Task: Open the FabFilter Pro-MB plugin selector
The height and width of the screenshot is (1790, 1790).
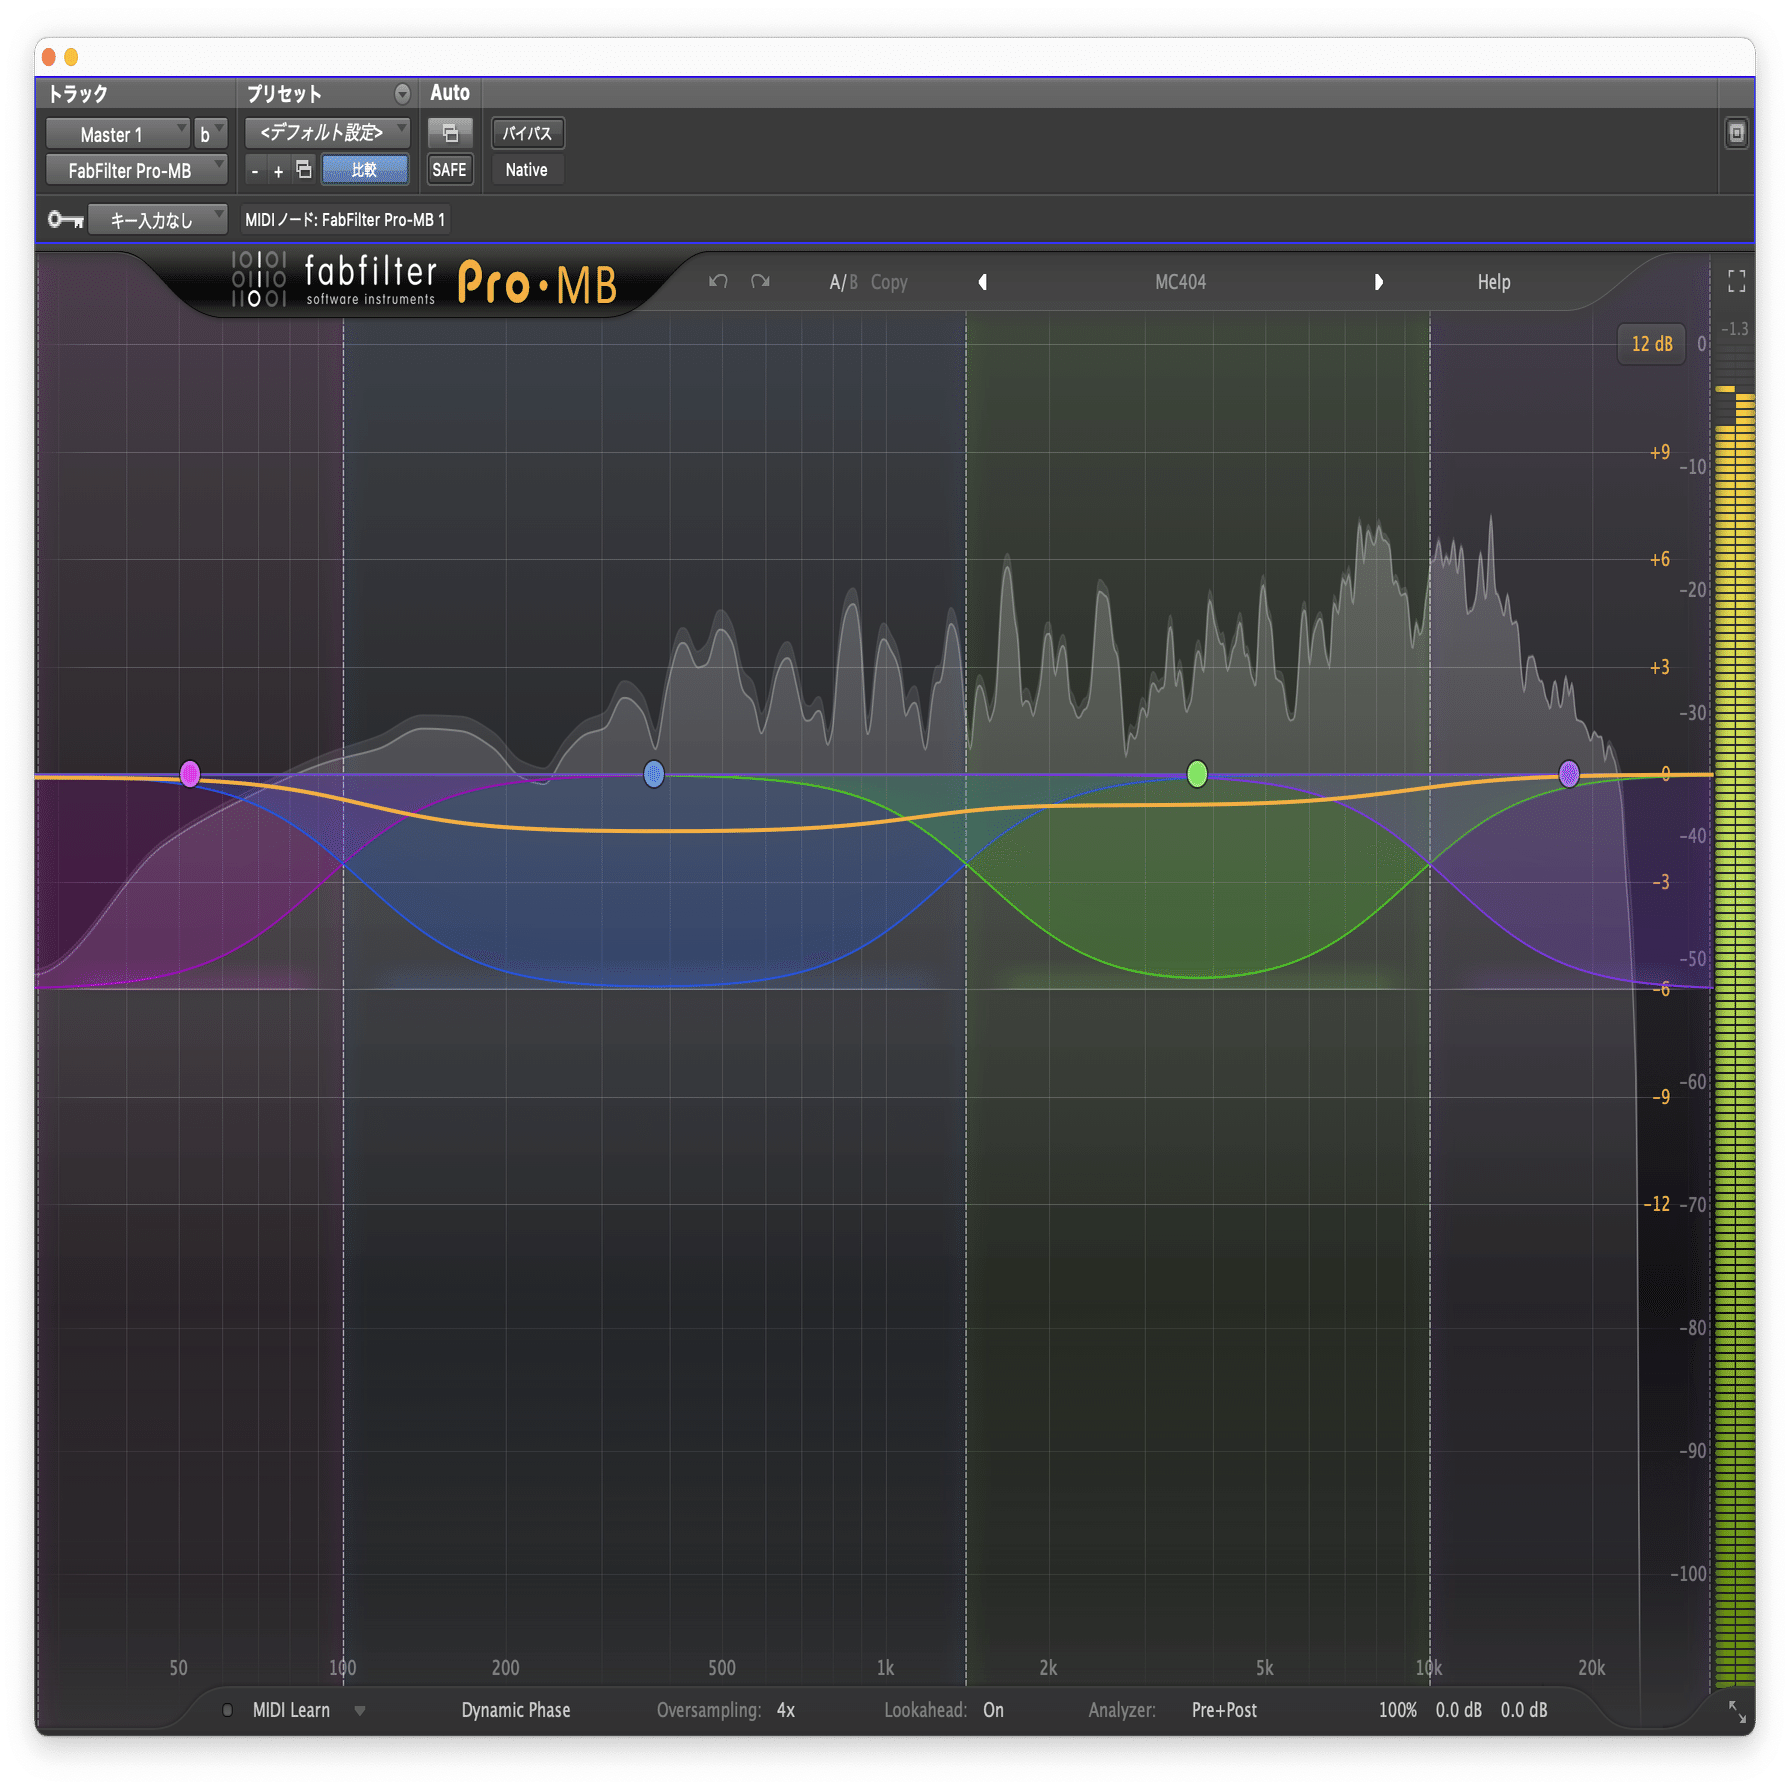Action: click(137, 171)
